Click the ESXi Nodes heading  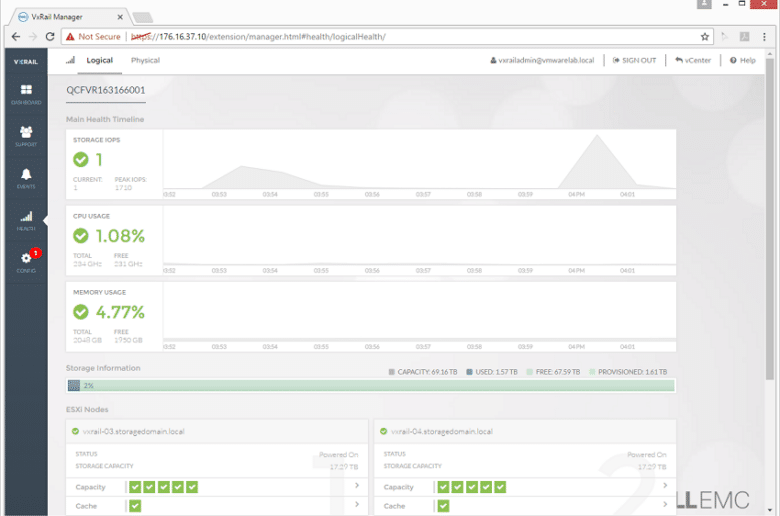tap(87, 409)
